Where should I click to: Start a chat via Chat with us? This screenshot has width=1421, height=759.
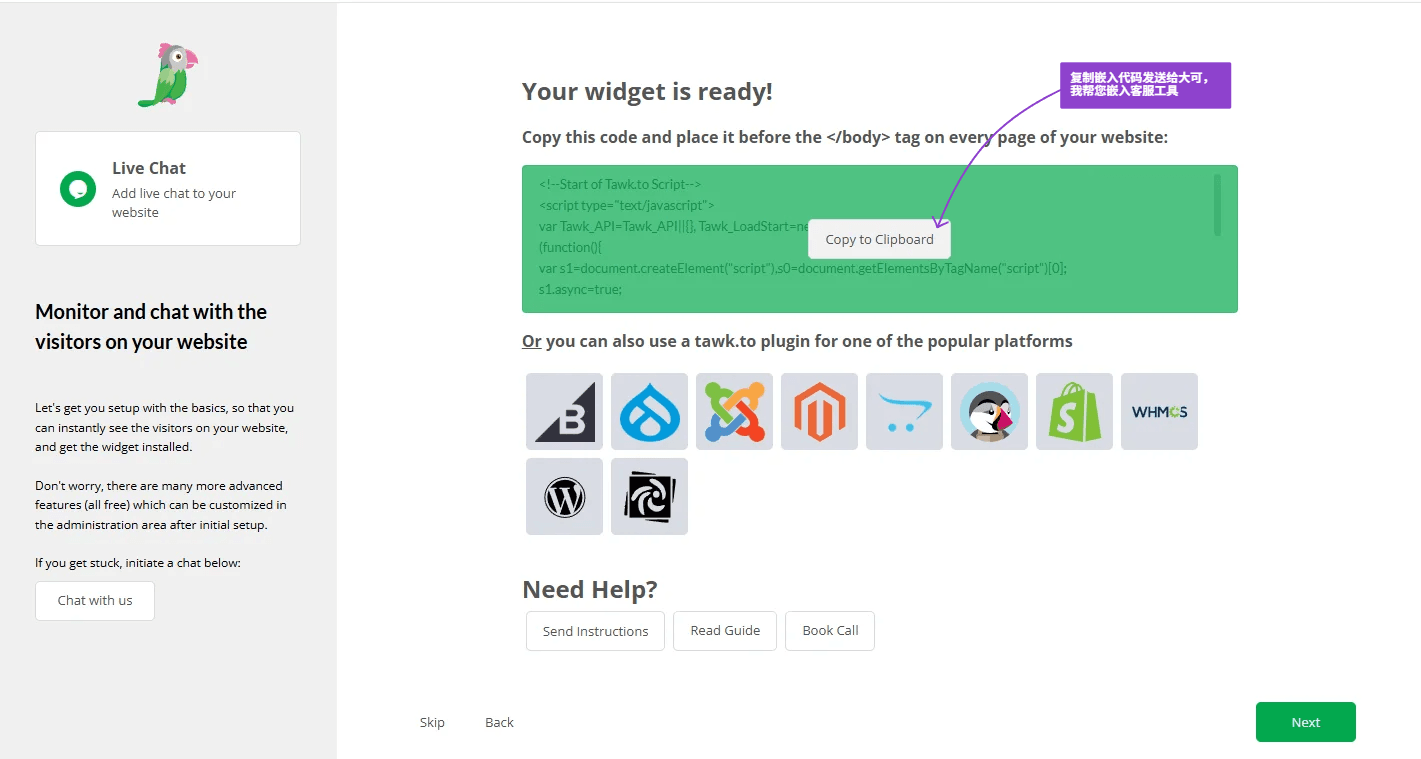pos(95,601)
